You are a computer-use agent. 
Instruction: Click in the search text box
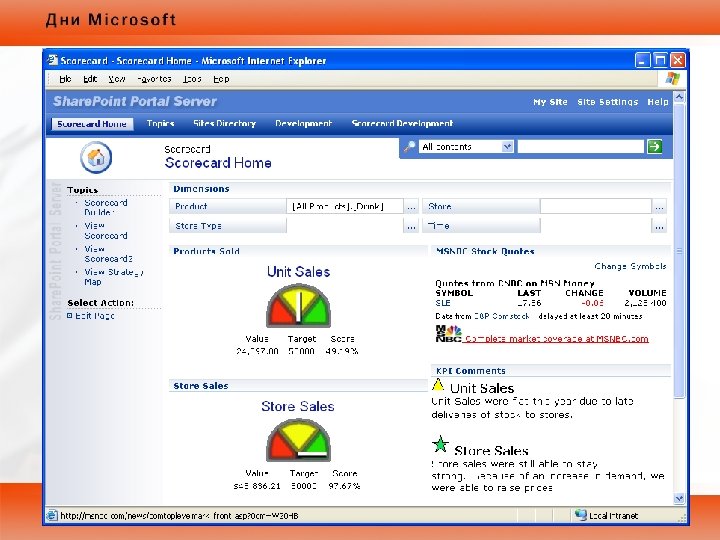(581, 146)
